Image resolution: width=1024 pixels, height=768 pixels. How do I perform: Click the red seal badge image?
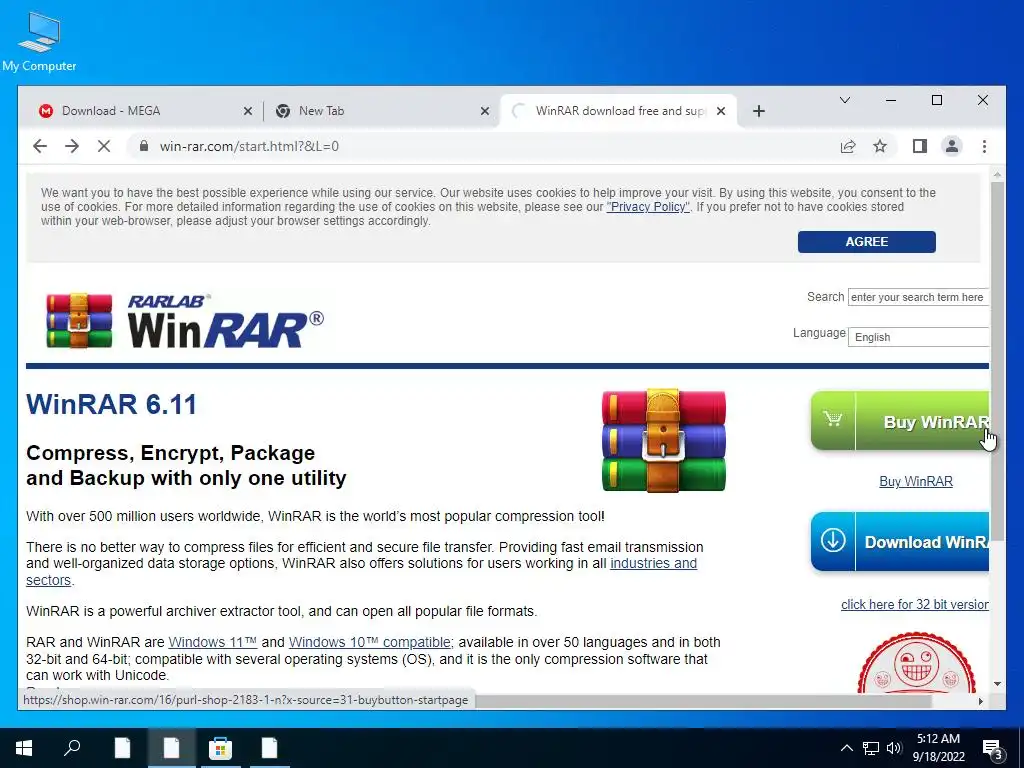[916, 663]
